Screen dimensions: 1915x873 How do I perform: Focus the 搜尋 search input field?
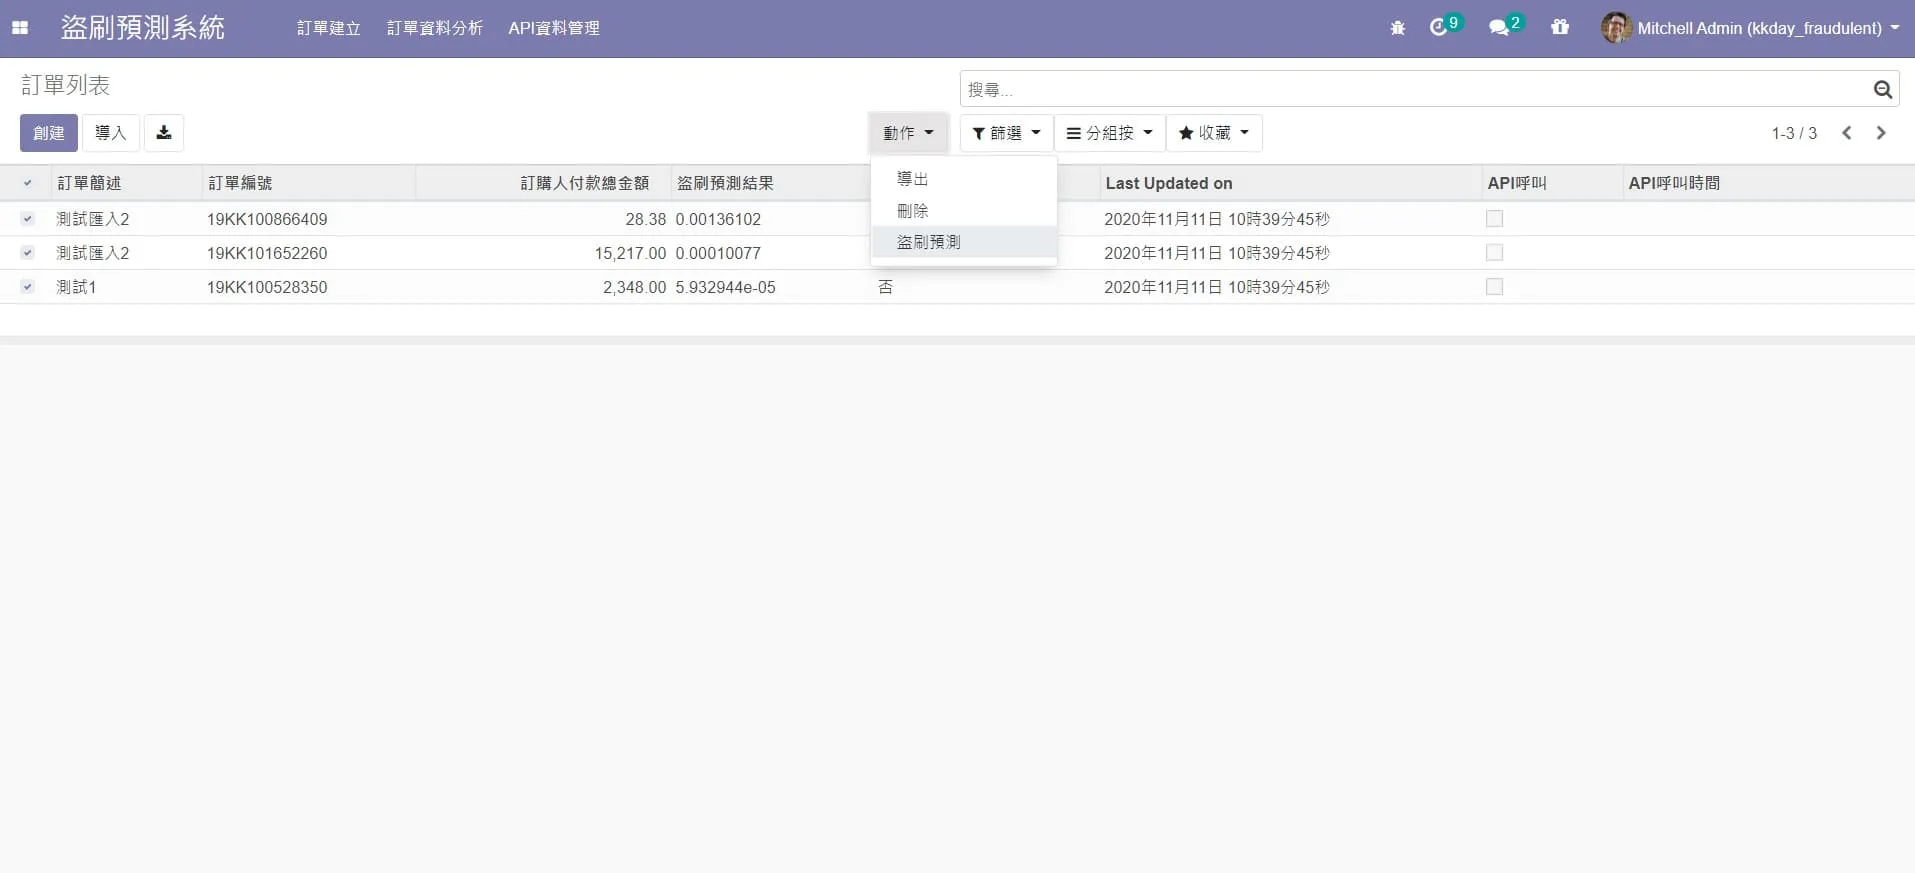click(1415, 89)
